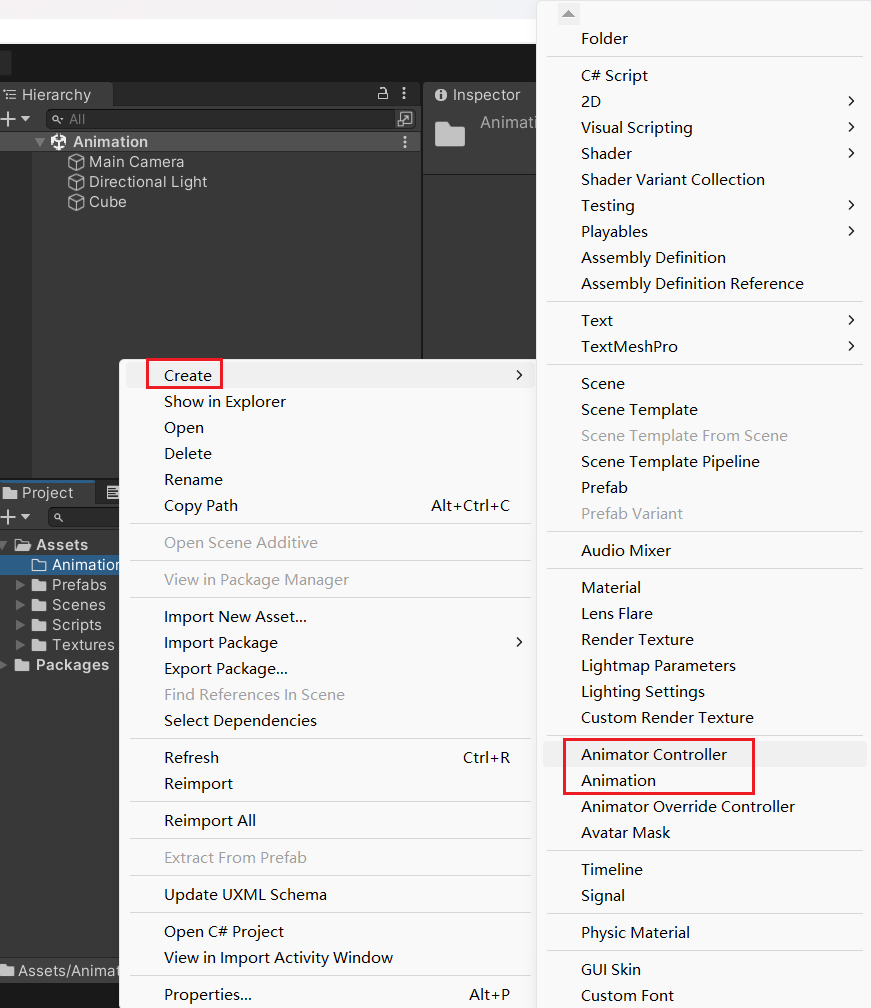This screenshot has width=871, height=1008.
Task: Expand the Prefabs folder
Action: pos(20,585)
